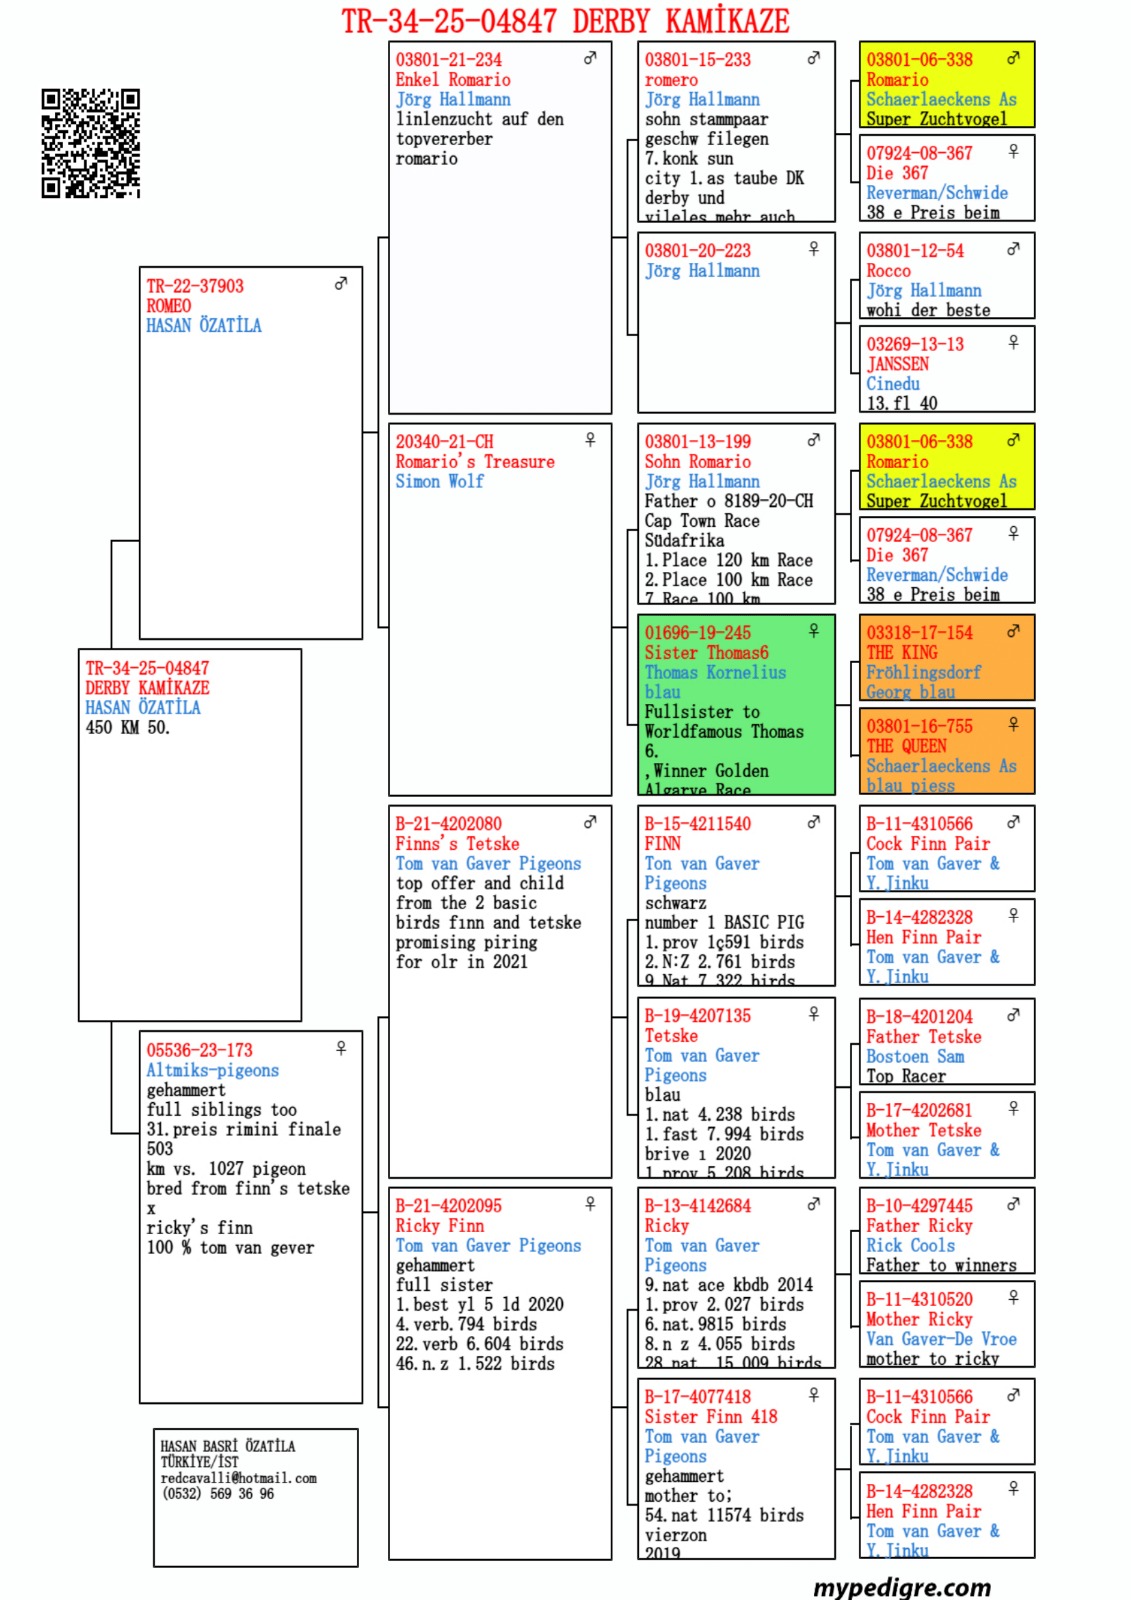
Task: Click female symbol in Sister Thomas6 box
Action: (x=814, y=631)
